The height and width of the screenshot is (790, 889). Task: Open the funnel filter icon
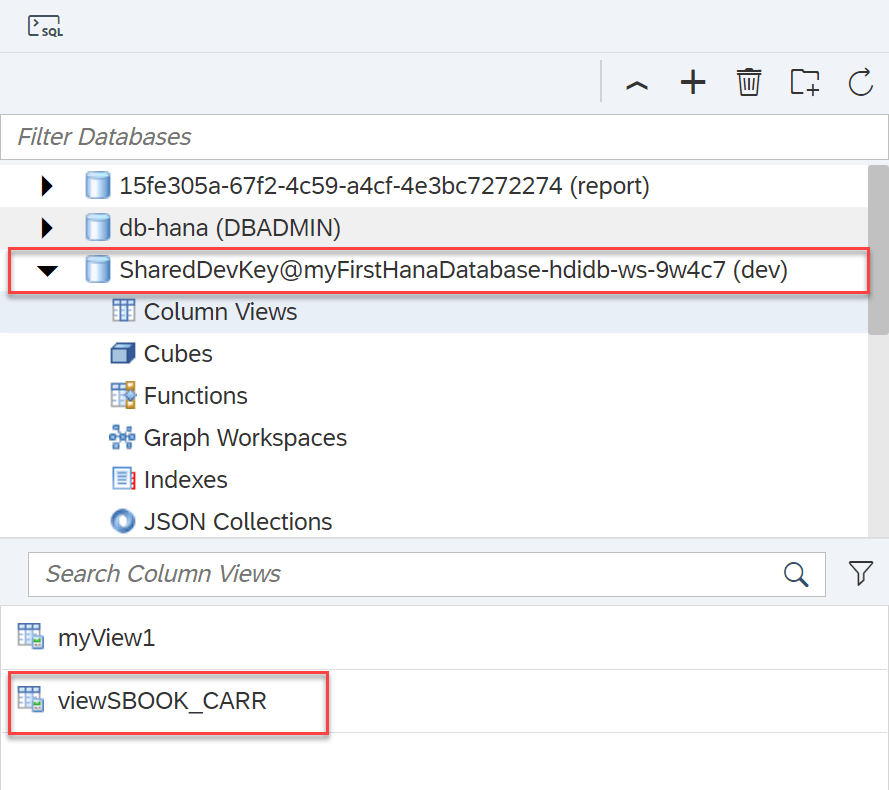860,573
